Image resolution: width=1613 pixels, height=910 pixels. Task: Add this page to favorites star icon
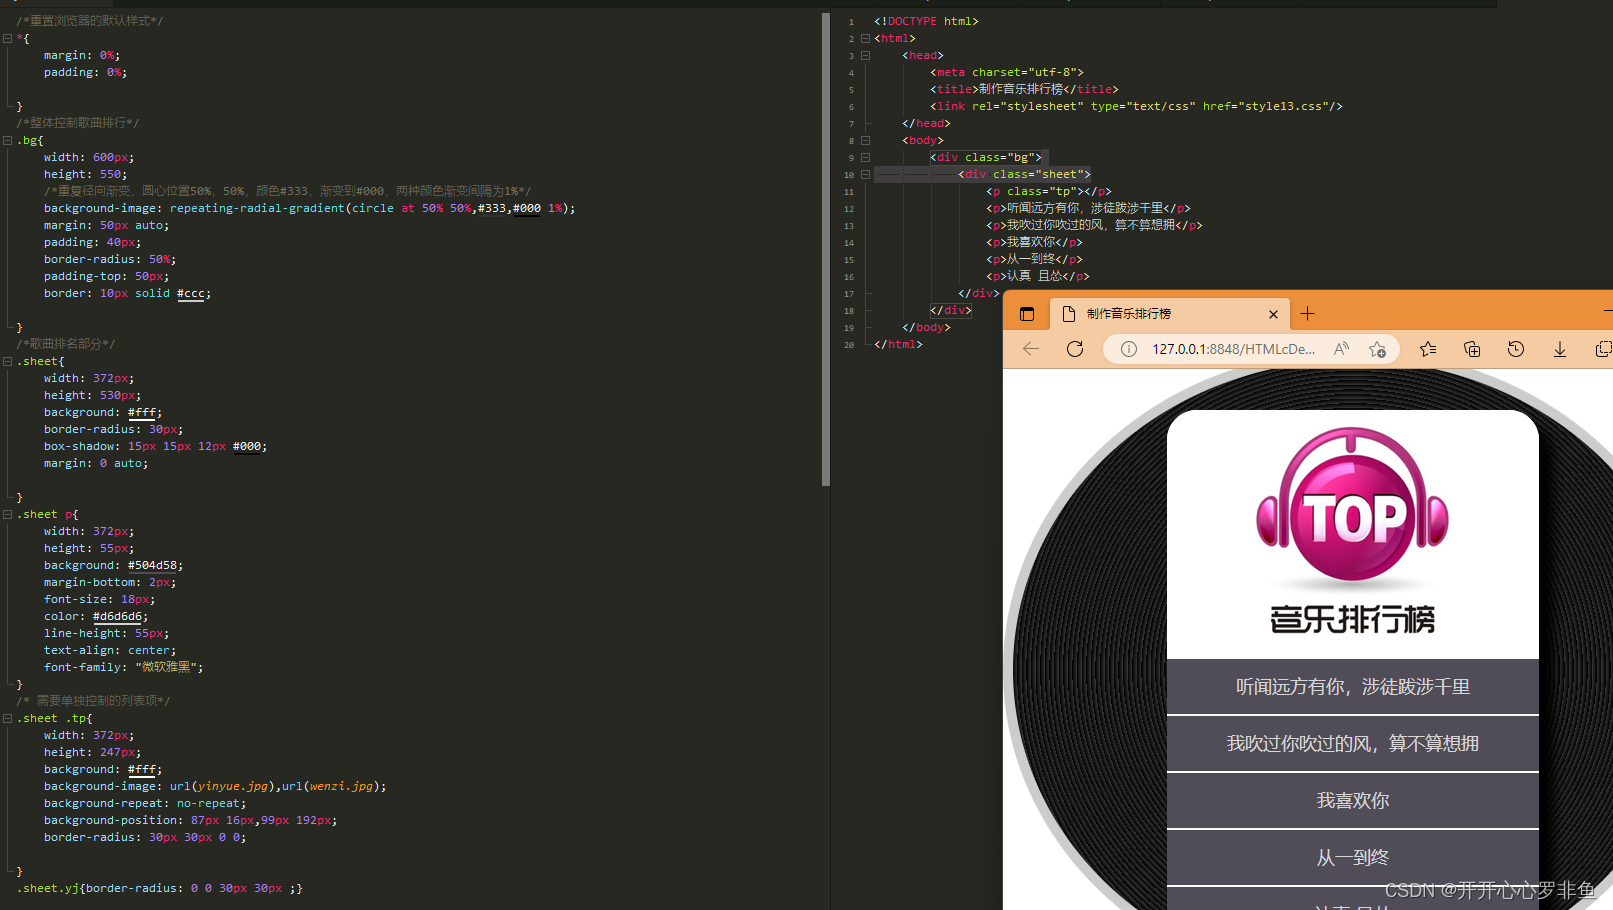[x=1377, y=349]
